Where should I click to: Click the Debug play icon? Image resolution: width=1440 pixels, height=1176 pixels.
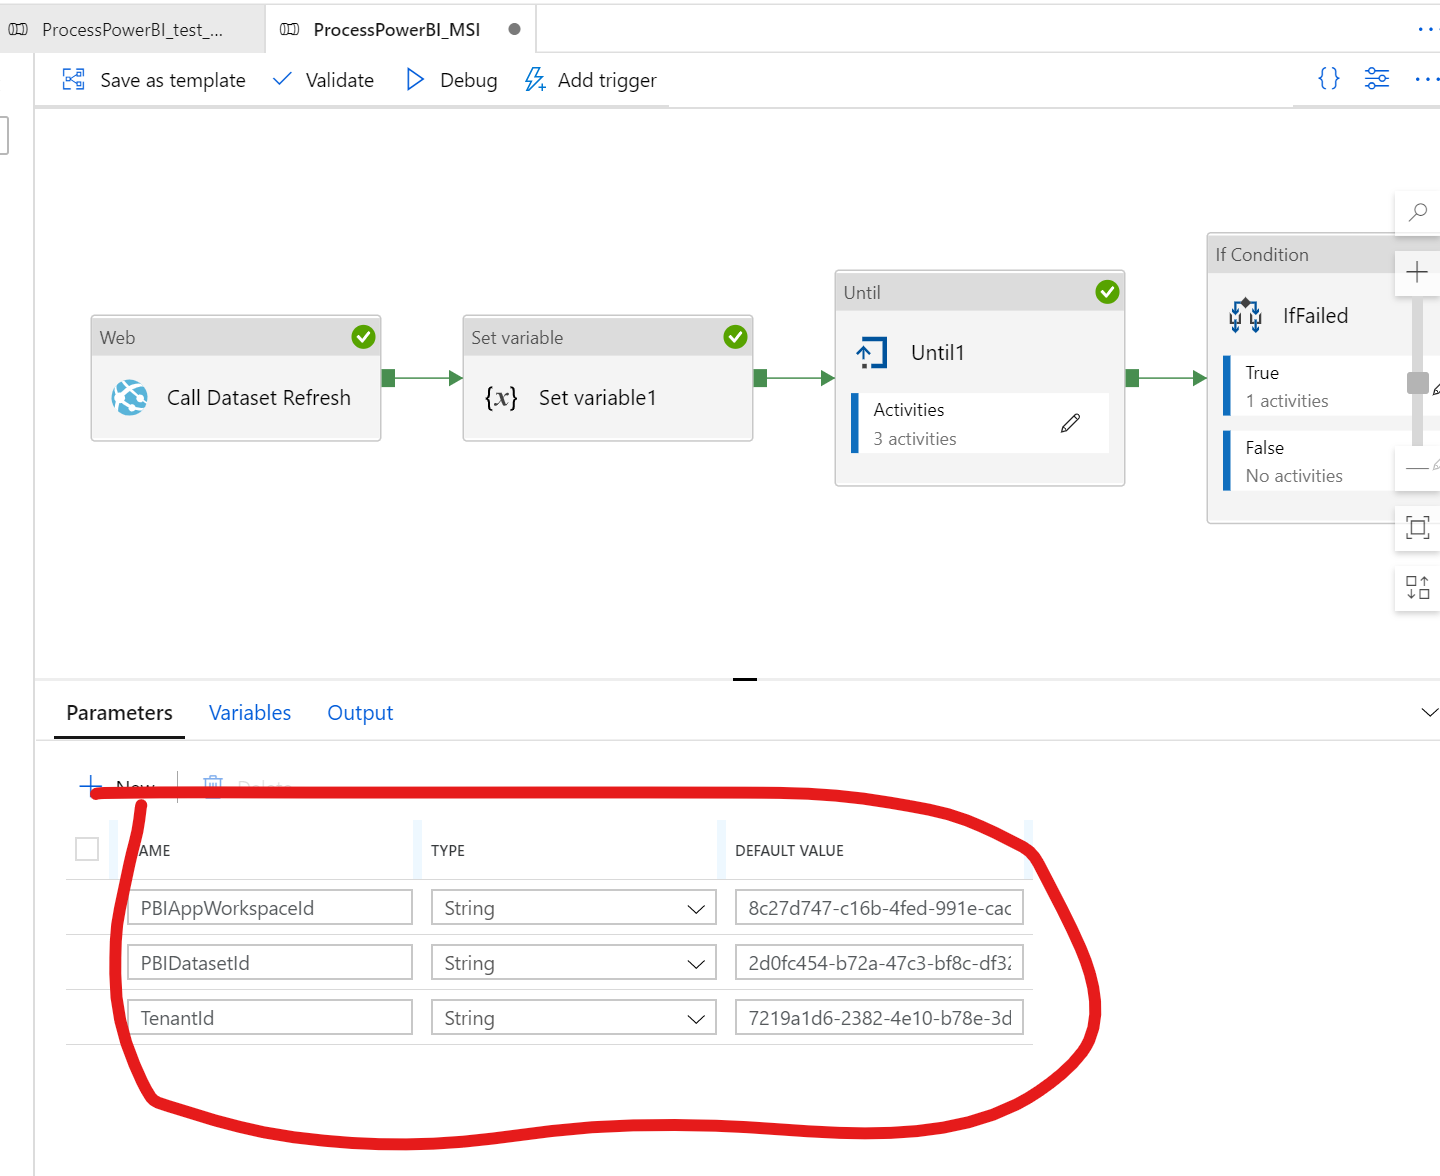pyautogui.click(x=415, y=79)
